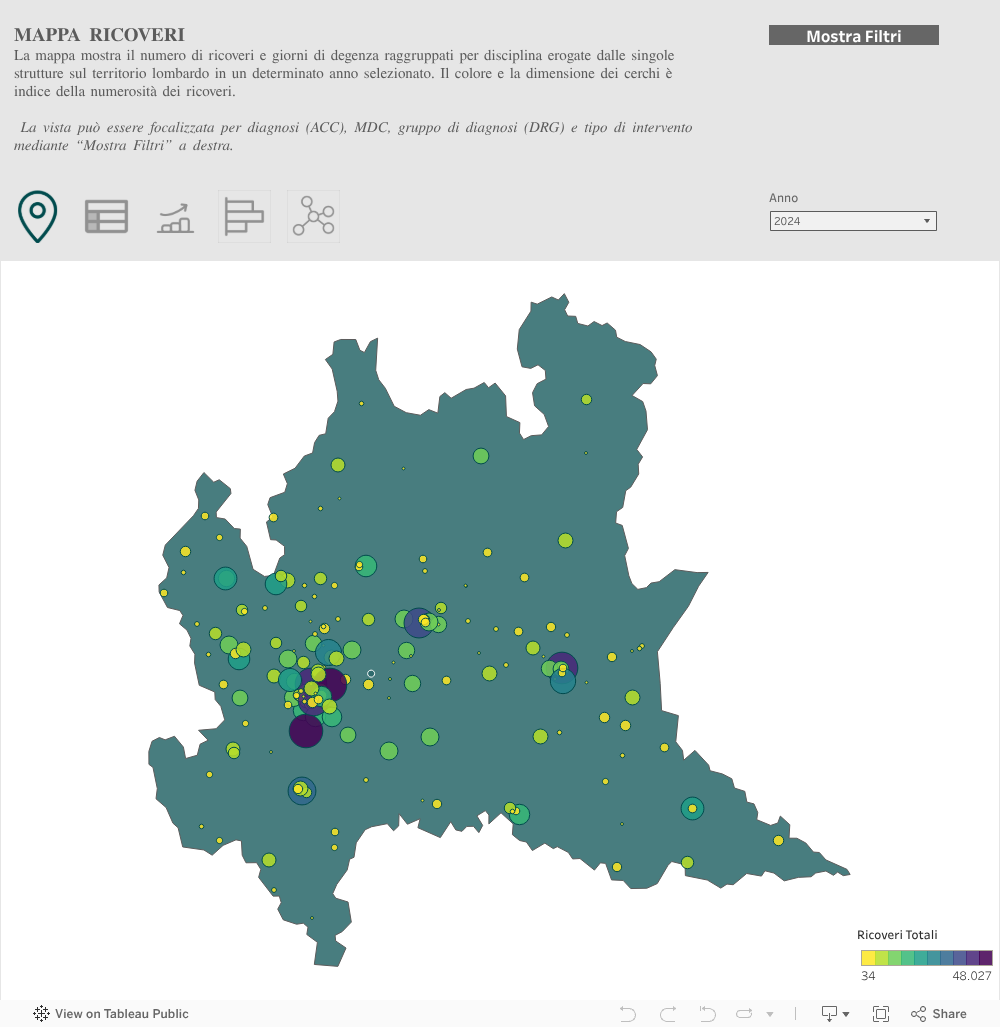Click the Tableau redo arrow
This screenshot has height=1027, width=1000.
click(x=668, y=1013)
